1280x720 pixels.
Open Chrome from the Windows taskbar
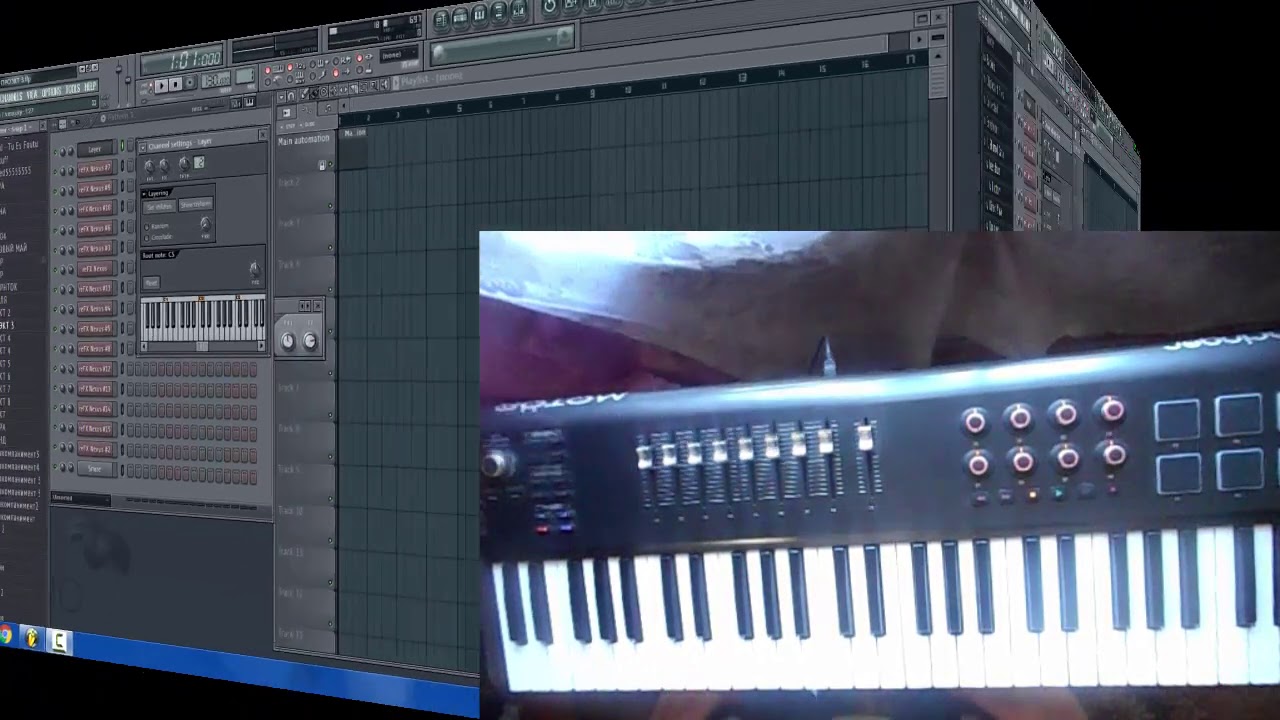5,635
